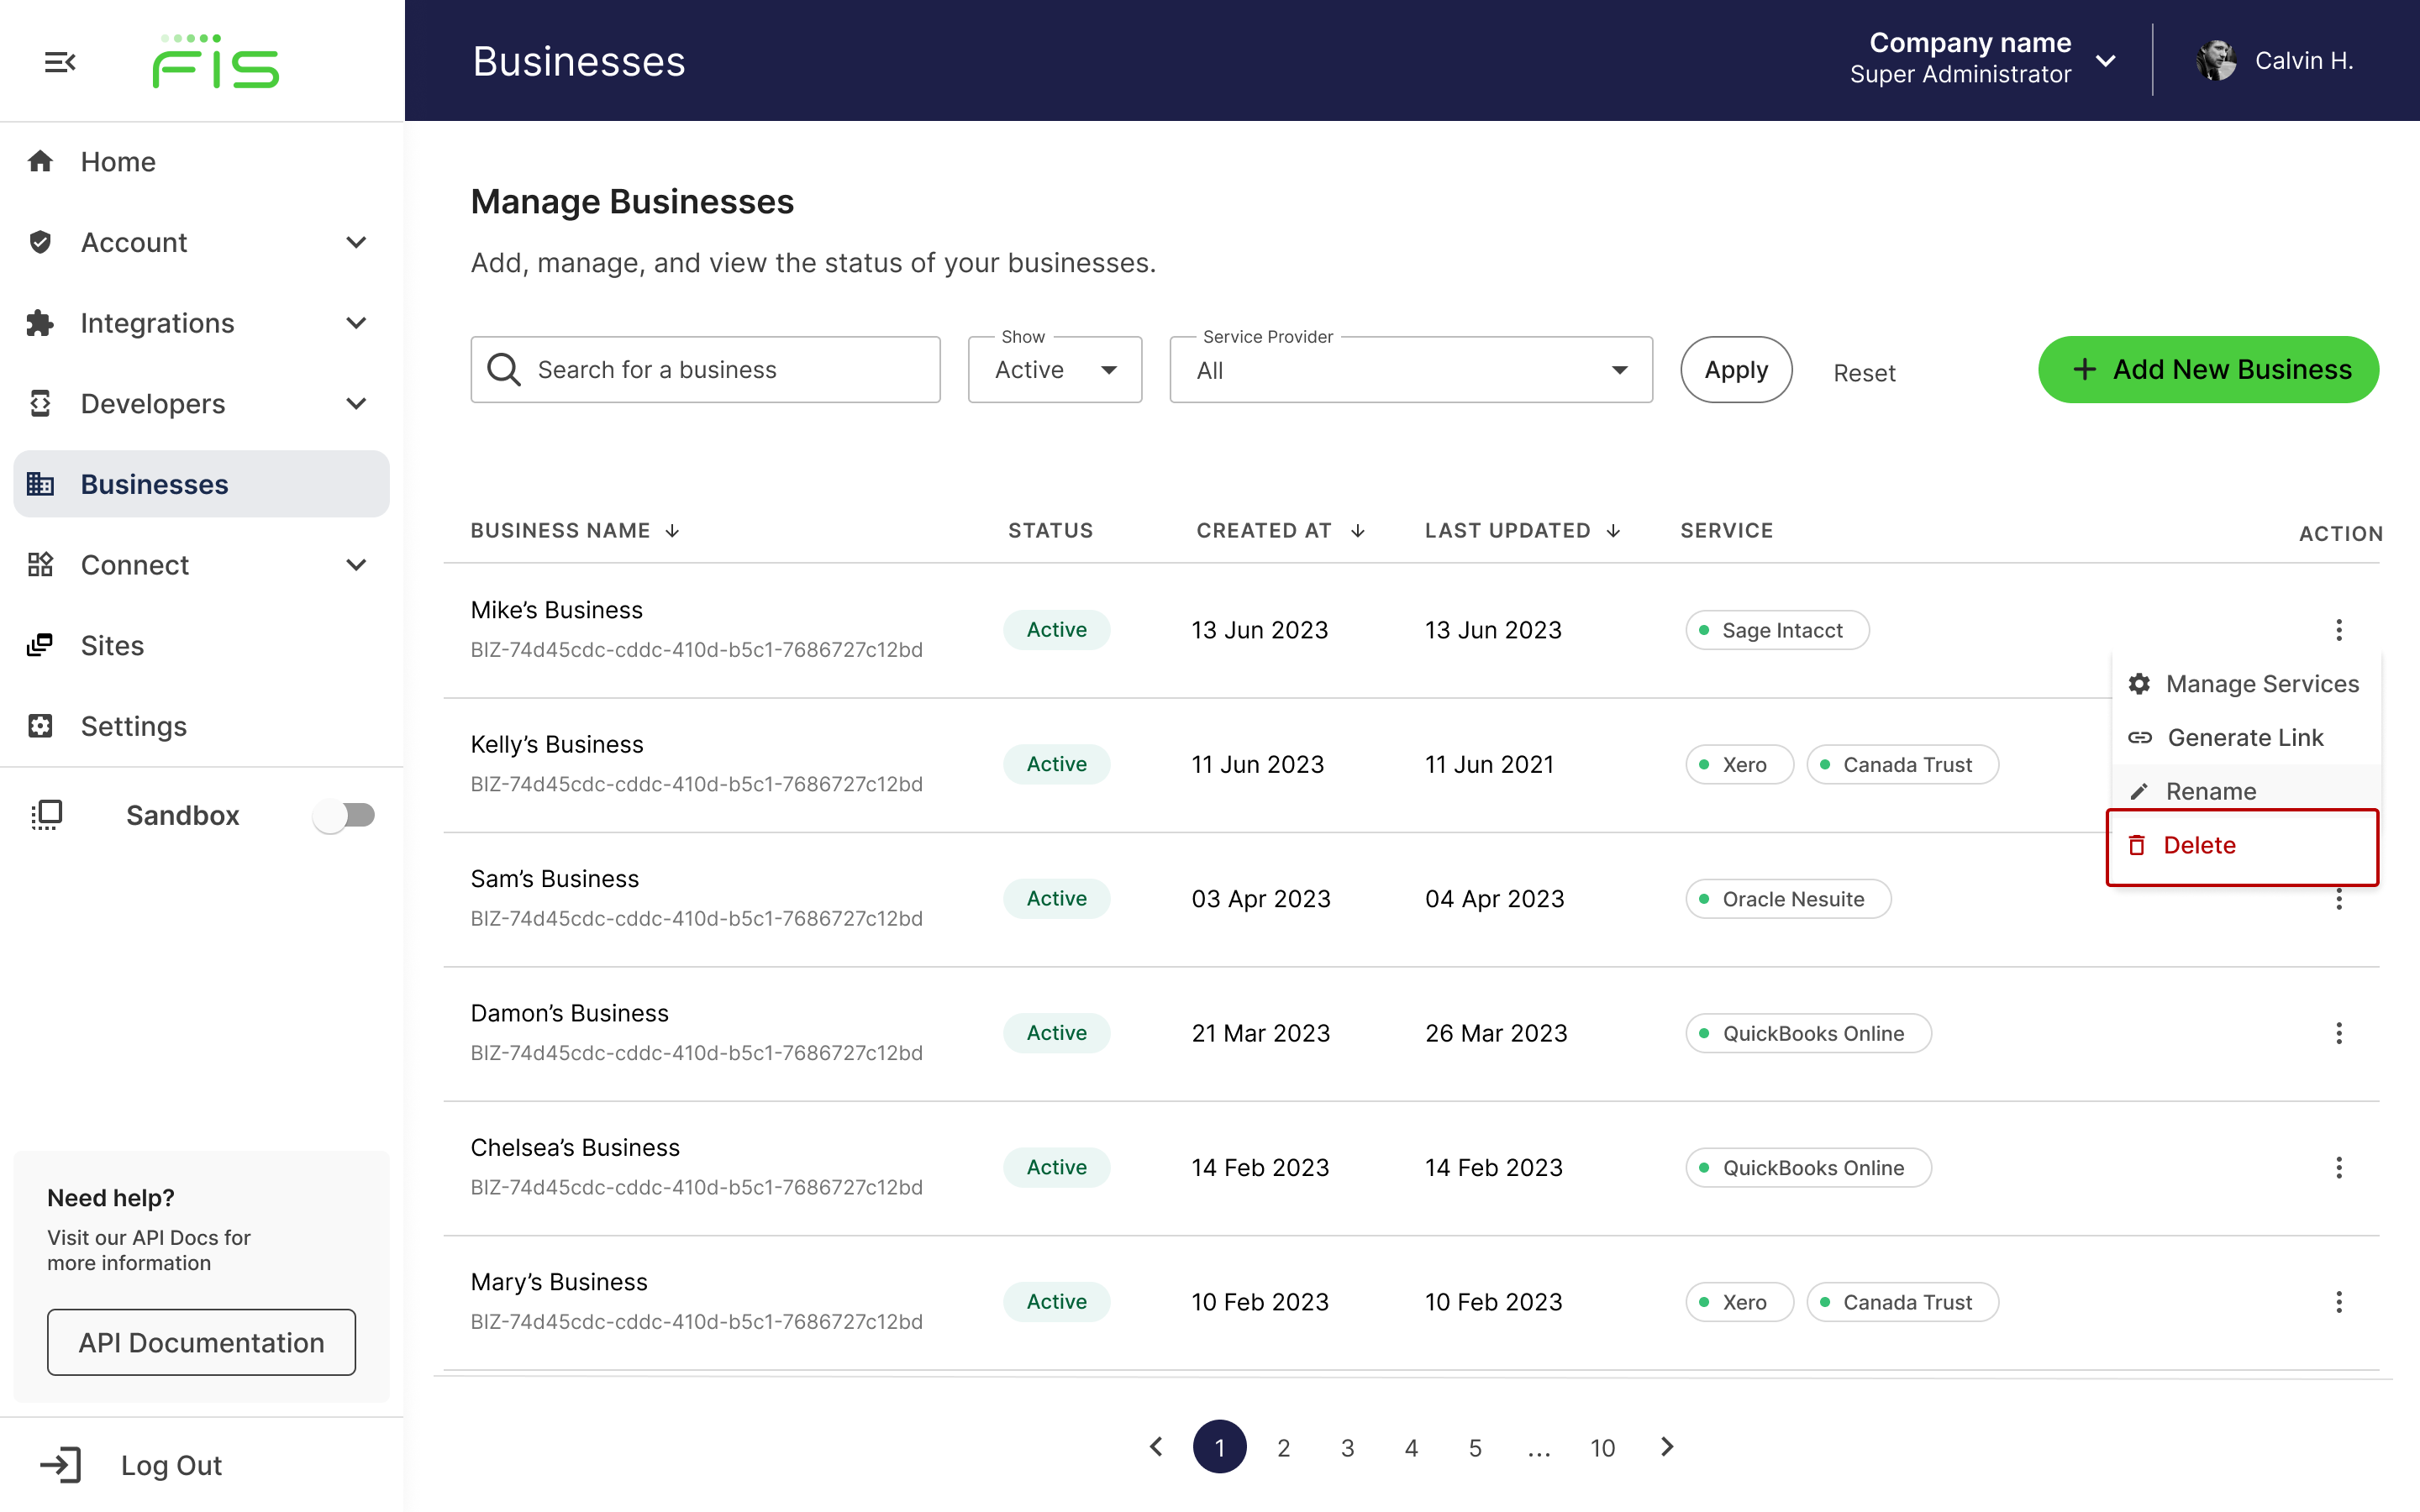Open action menu for Damon's Business
This screenshot has width=2420, height=1512.
pyautogui.click(x=2340, y=1032)
